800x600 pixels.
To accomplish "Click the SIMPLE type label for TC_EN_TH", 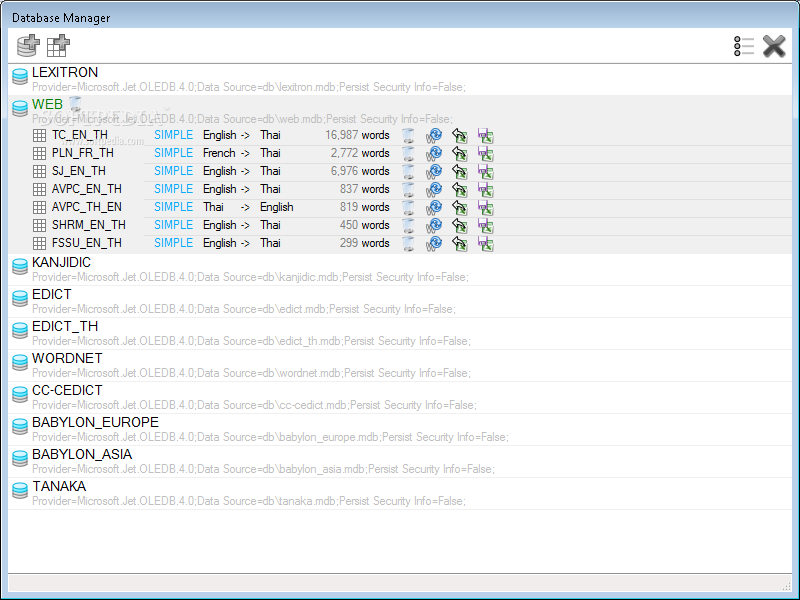I will 173,135.
